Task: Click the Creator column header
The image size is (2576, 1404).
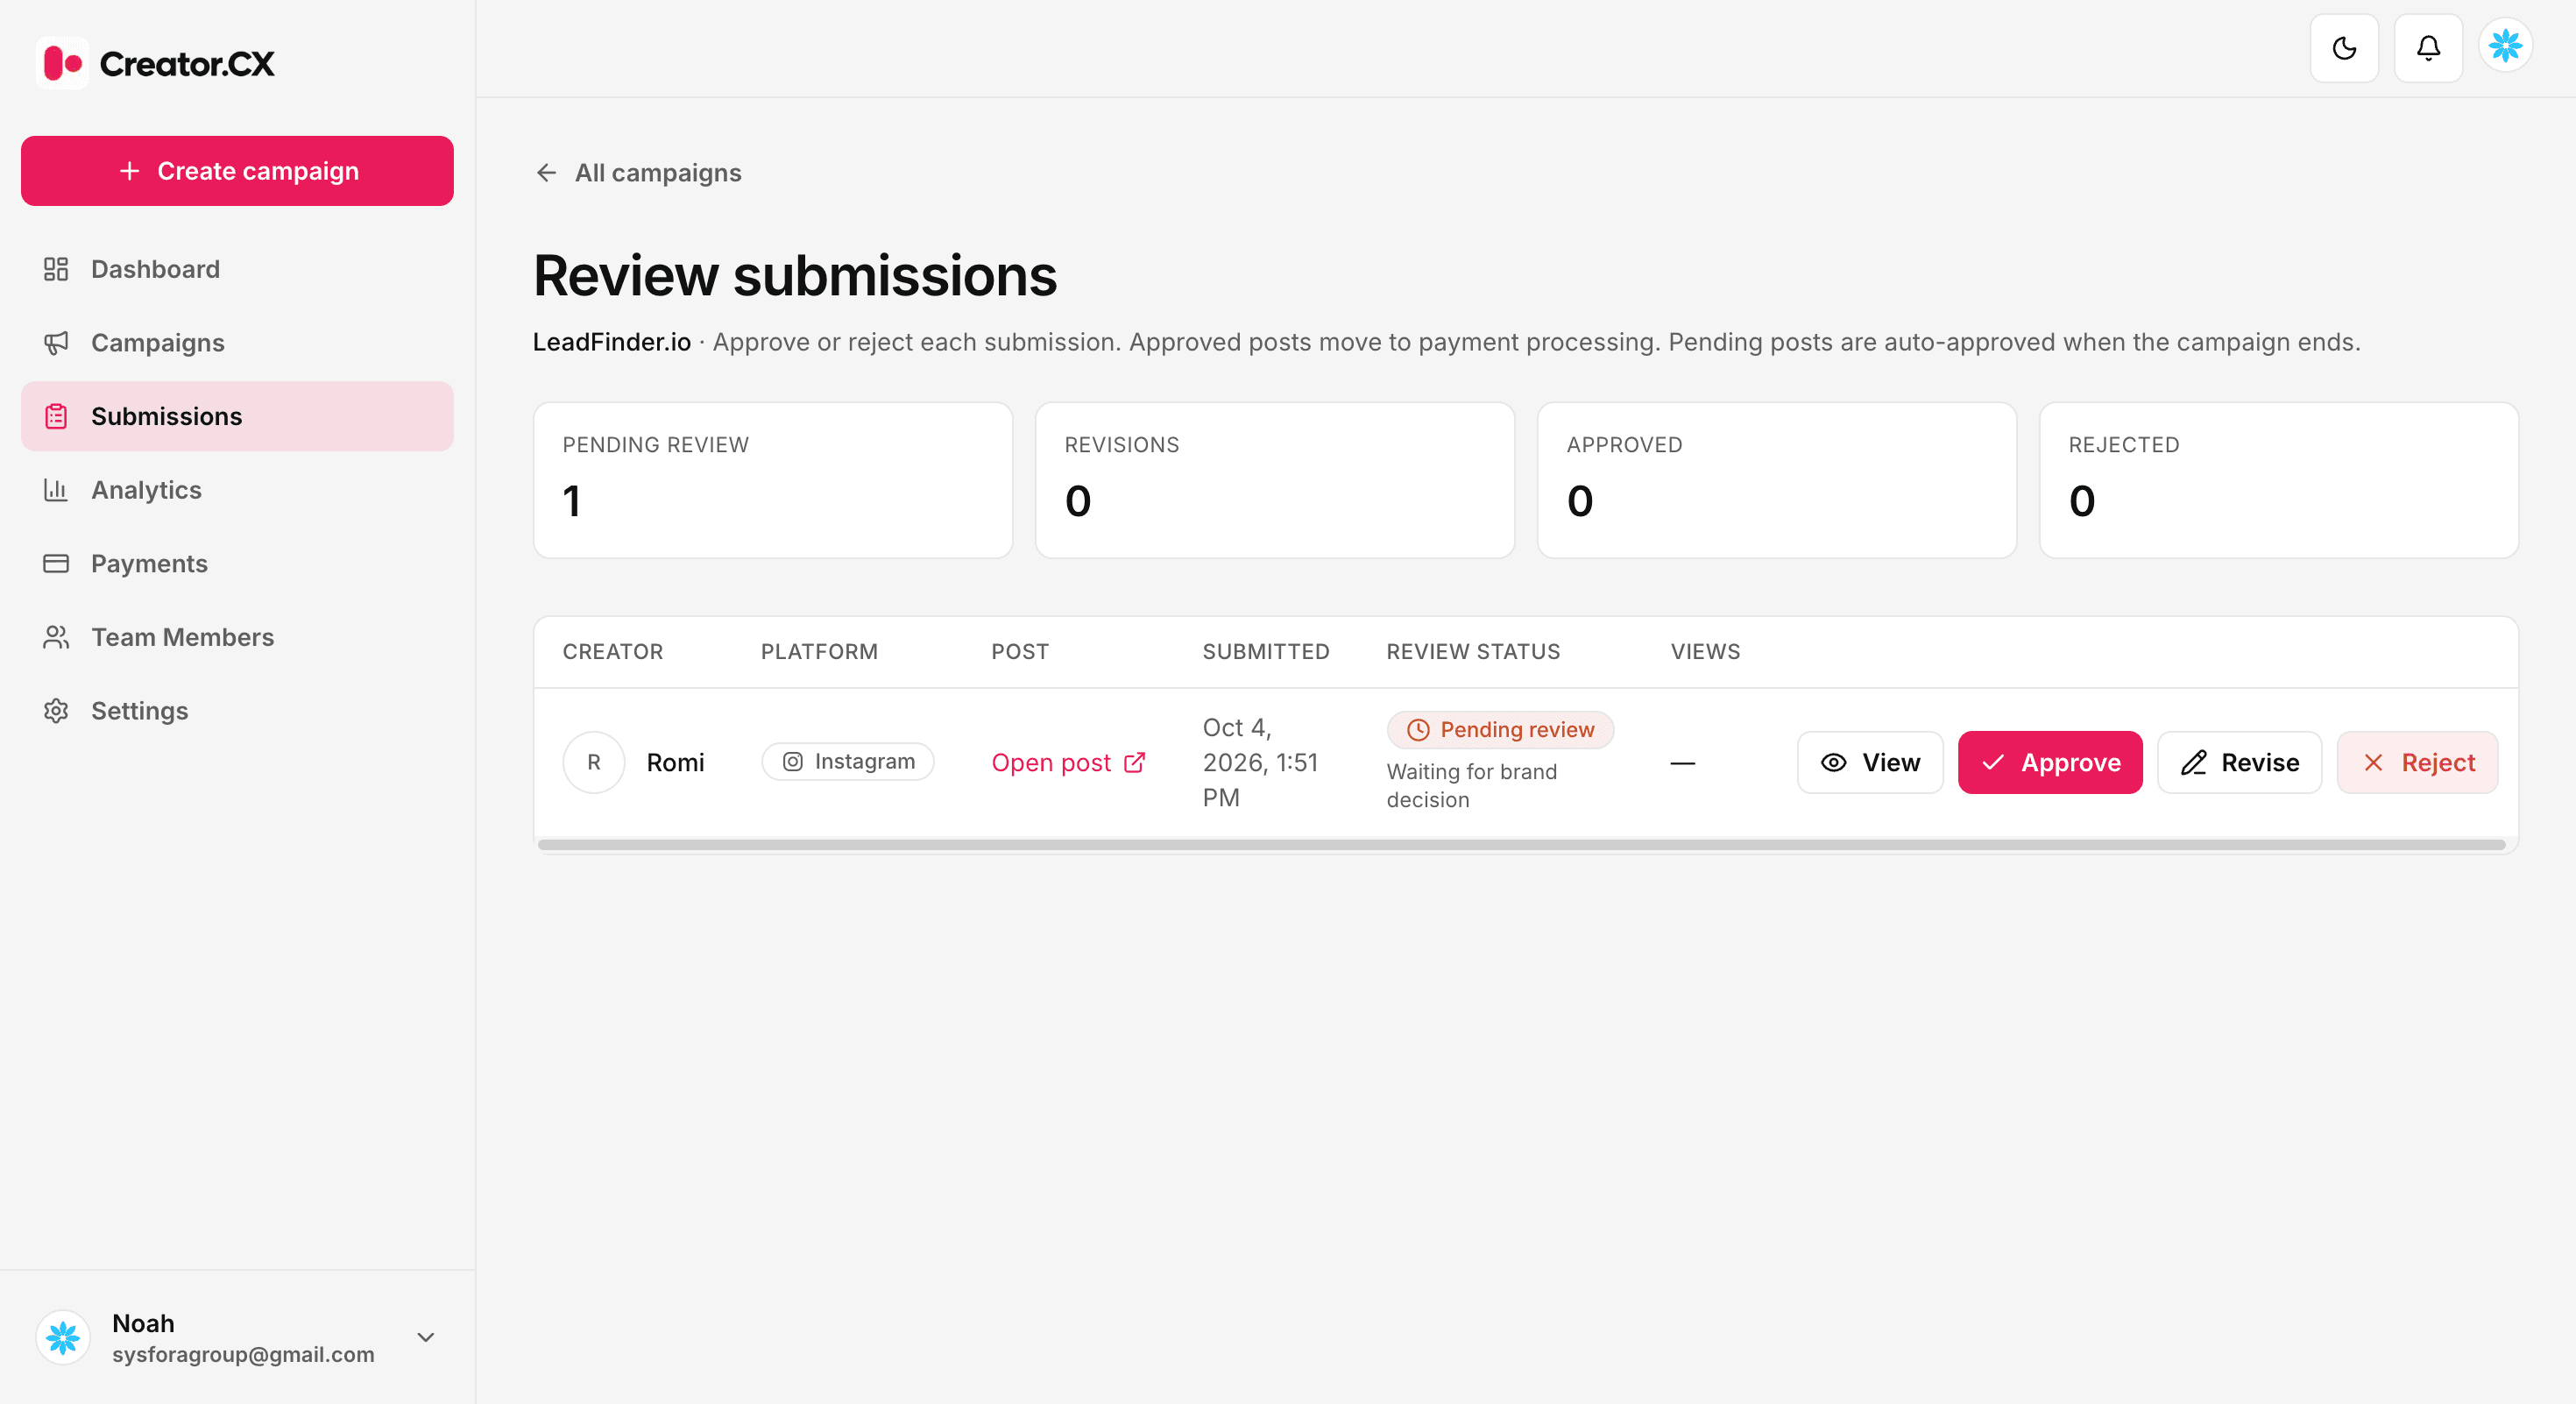Action: click(x=613, y=652)
